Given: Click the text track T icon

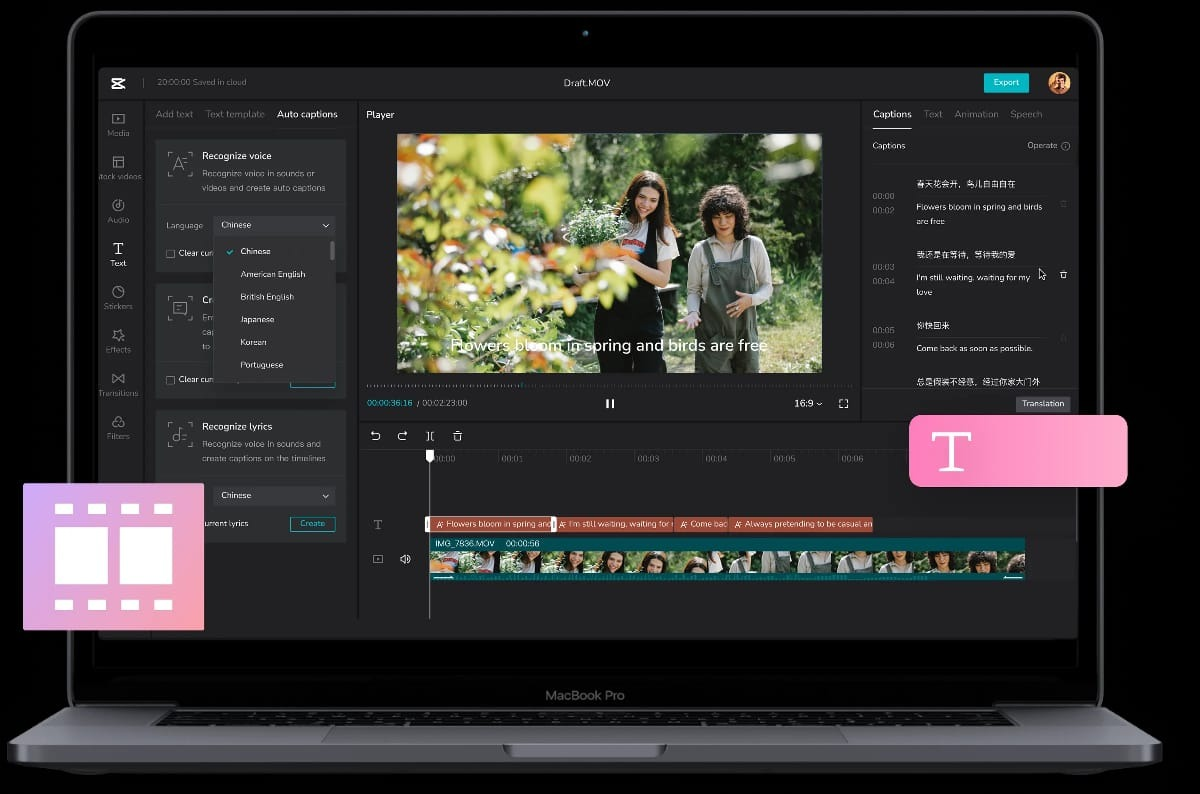Looking at the screenshot, I should coord(378,524).
